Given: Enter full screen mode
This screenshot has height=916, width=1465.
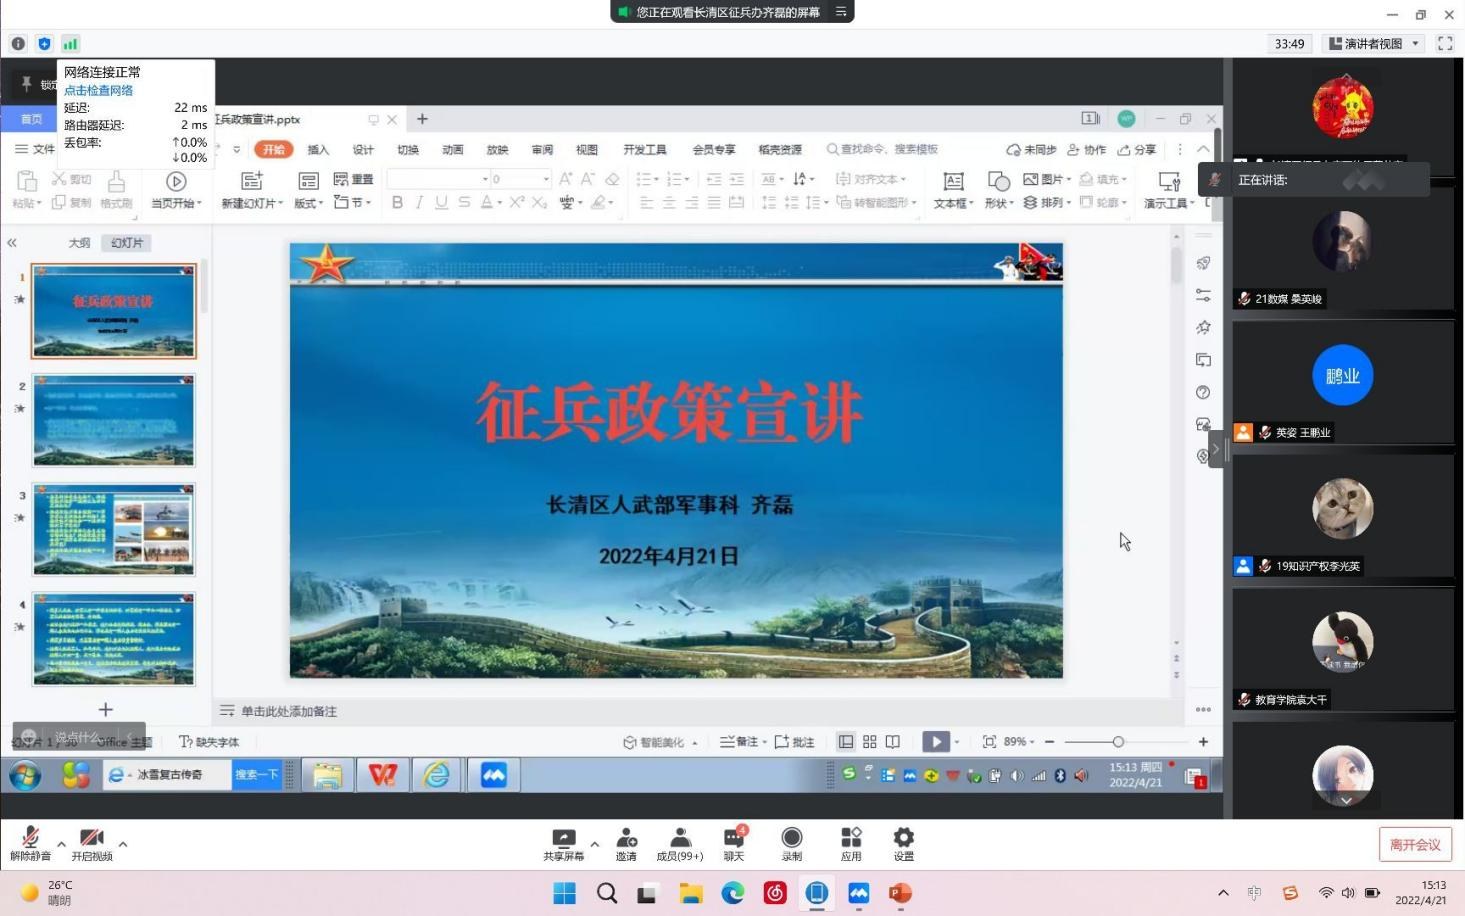Looking at the screenshot, I should point(1445,44).
